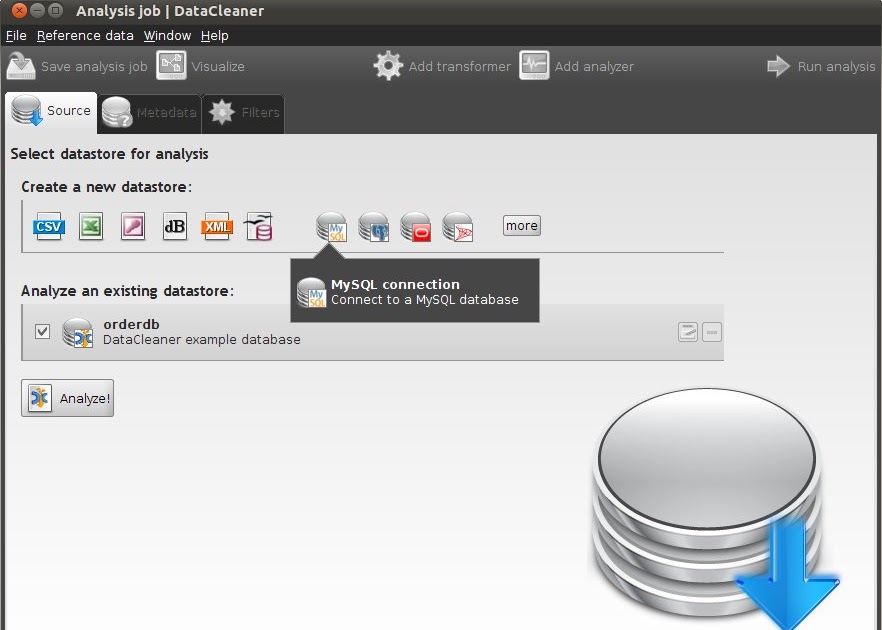882x630 pixels.
Task: Select the PostgreSQL connection icon
Action: pyautogui.click(x=373, y=226)
